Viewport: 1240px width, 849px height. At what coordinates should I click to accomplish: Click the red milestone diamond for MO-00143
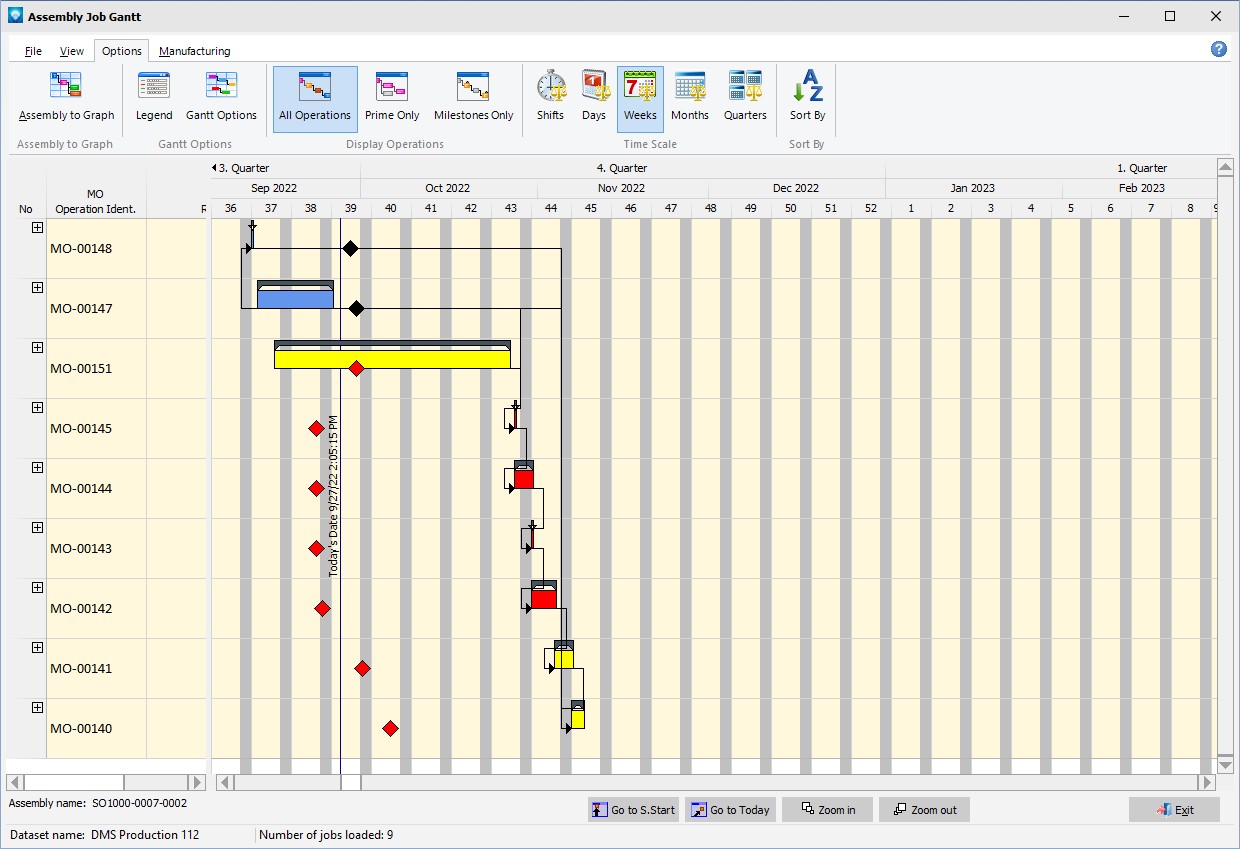316,548
